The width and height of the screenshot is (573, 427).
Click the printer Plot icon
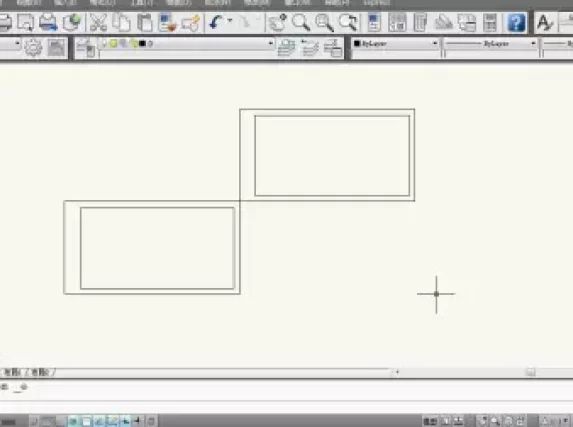[48, 23]
